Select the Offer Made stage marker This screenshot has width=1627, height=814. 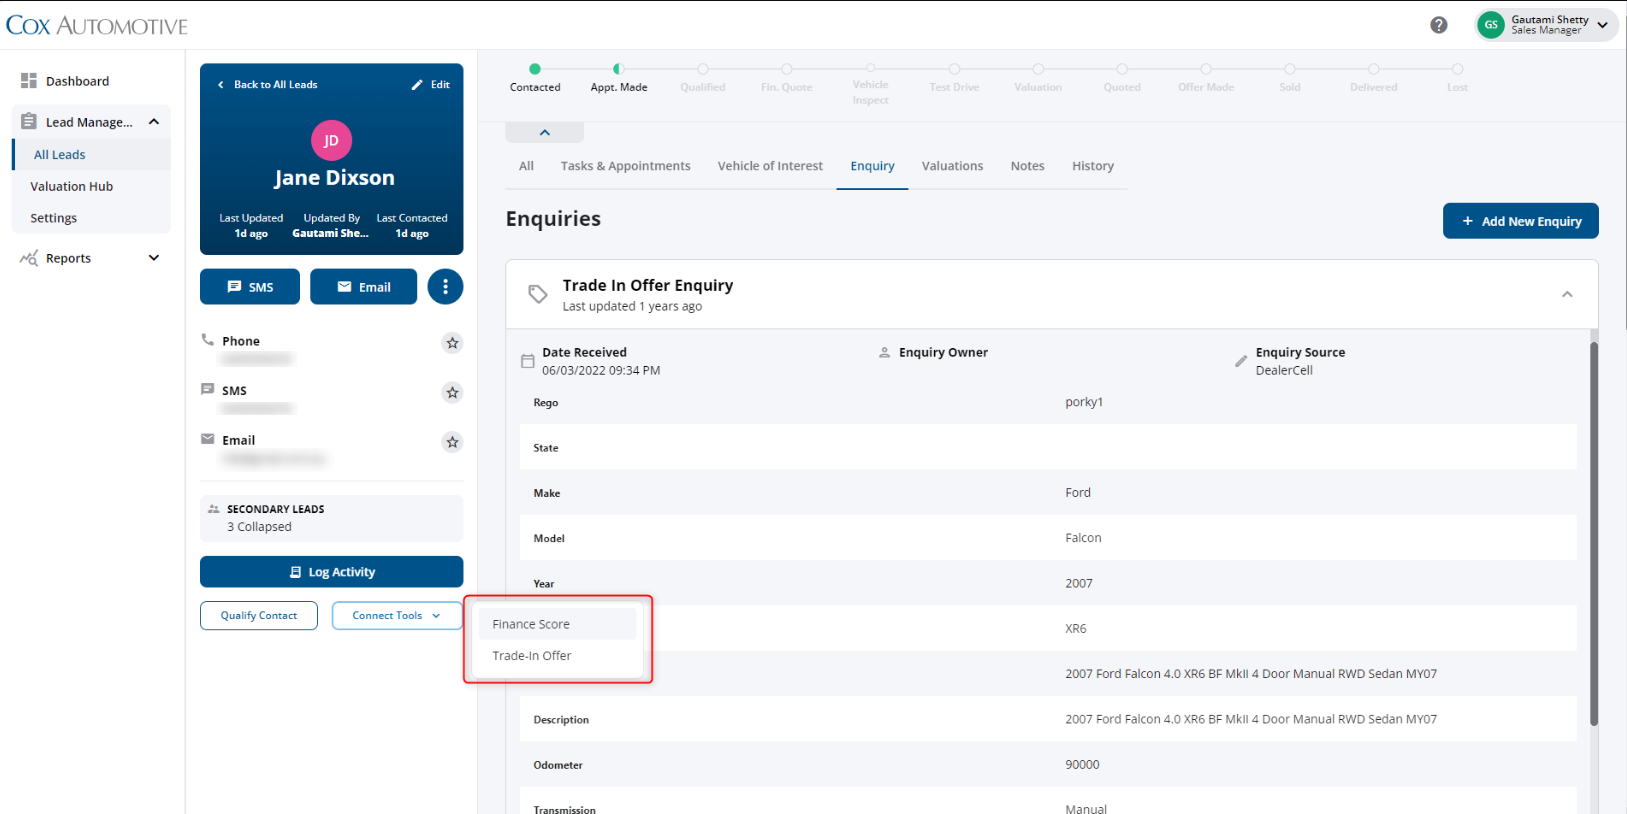tap(1206, 69)
